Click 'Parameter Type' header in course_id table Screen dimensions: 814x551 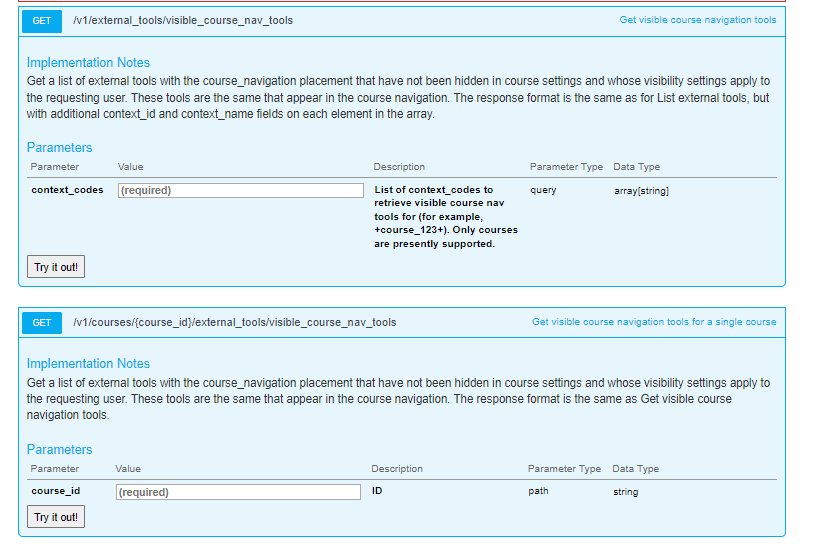click(x=564, y=469)
